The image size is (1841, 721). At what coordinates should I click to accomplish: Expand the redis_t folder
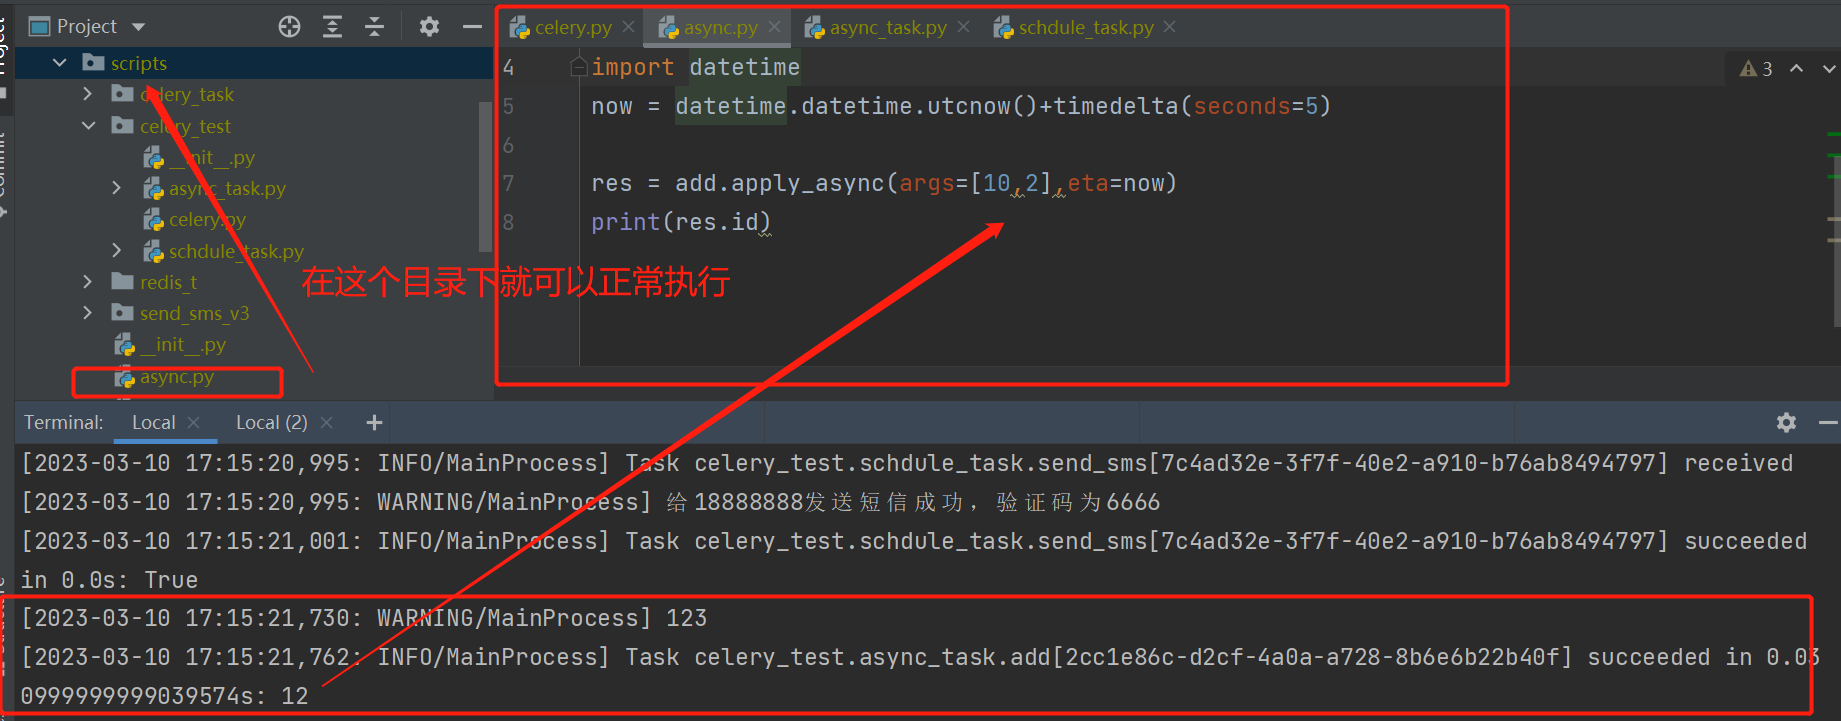point(88,282)
